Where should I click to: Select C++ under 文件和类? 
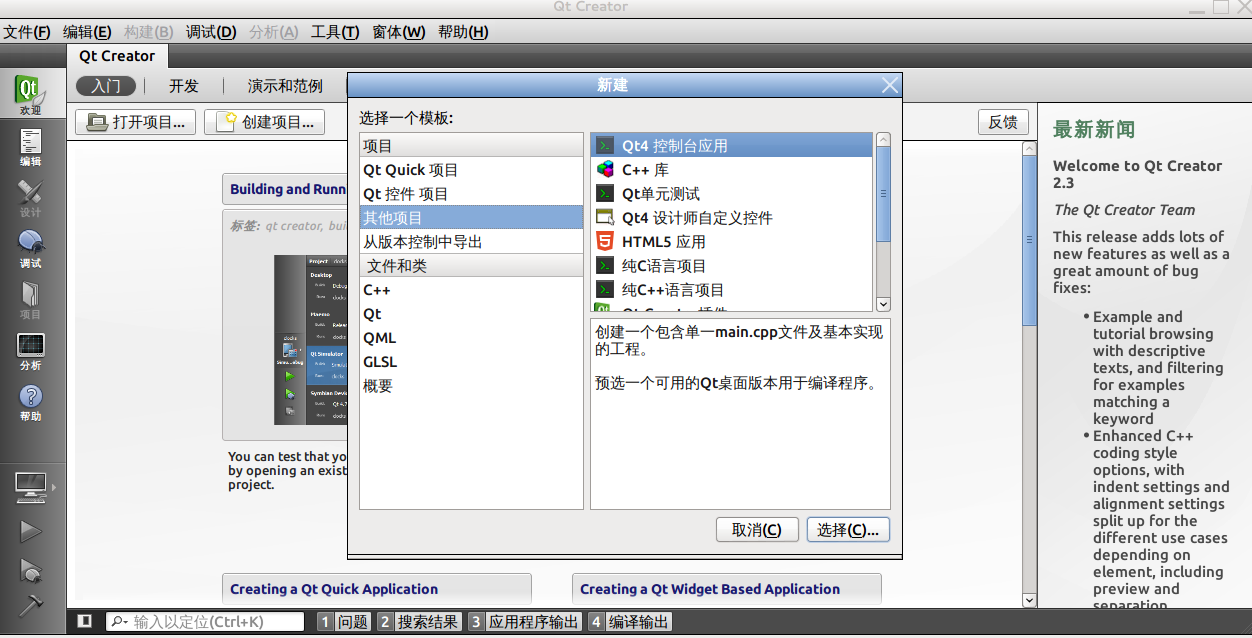[x=471, y=290]
